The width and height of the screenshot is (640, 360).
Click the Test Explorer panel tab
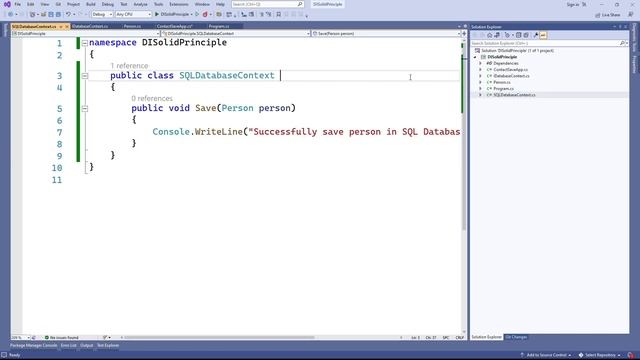pos(108,346)
